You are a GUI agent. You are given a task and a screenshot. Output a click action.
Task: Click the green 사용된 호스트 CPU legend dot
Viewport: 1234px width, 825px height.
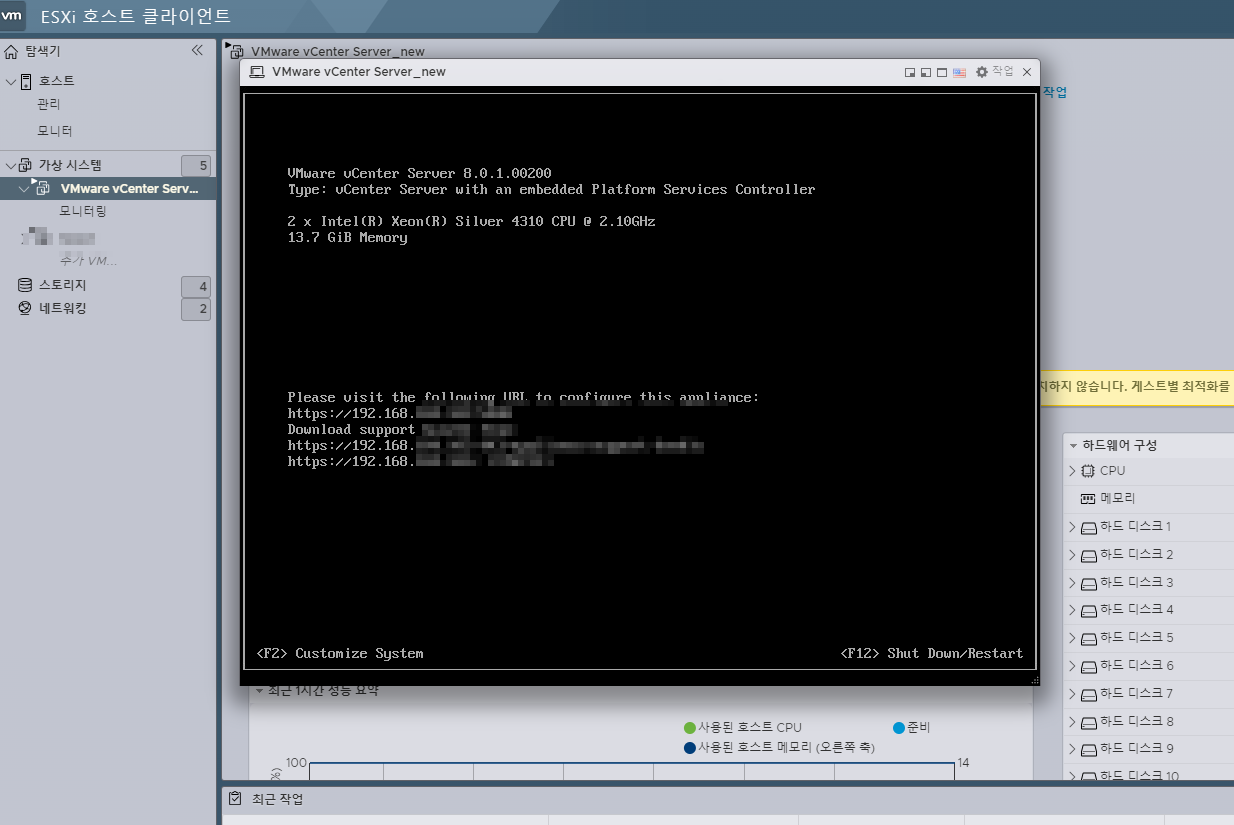(690, 728)
